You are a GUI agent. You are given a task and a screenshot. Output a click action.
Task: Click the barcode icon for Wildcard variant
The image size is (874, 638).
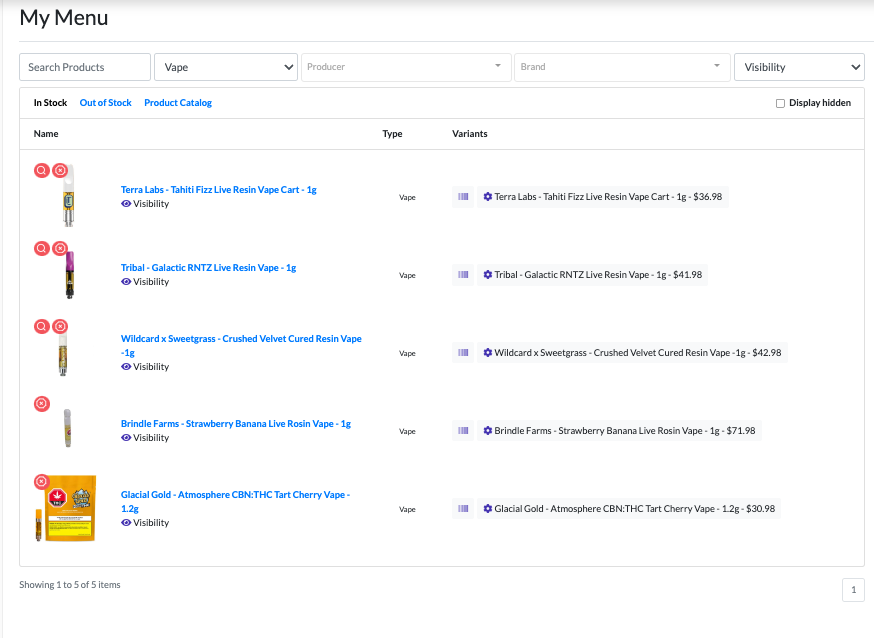coord(463,353)
